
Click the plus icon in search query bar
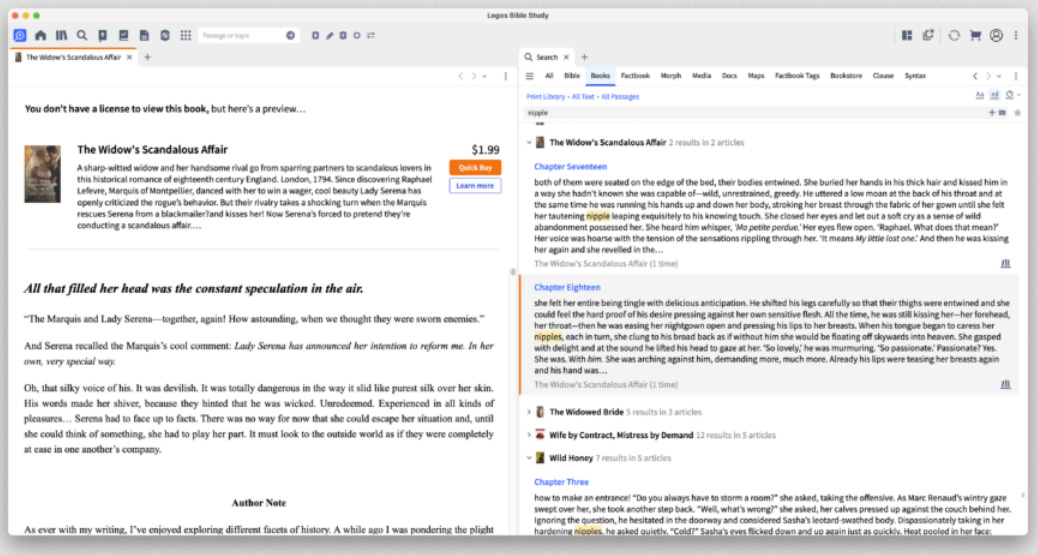(x=992, y=113)
